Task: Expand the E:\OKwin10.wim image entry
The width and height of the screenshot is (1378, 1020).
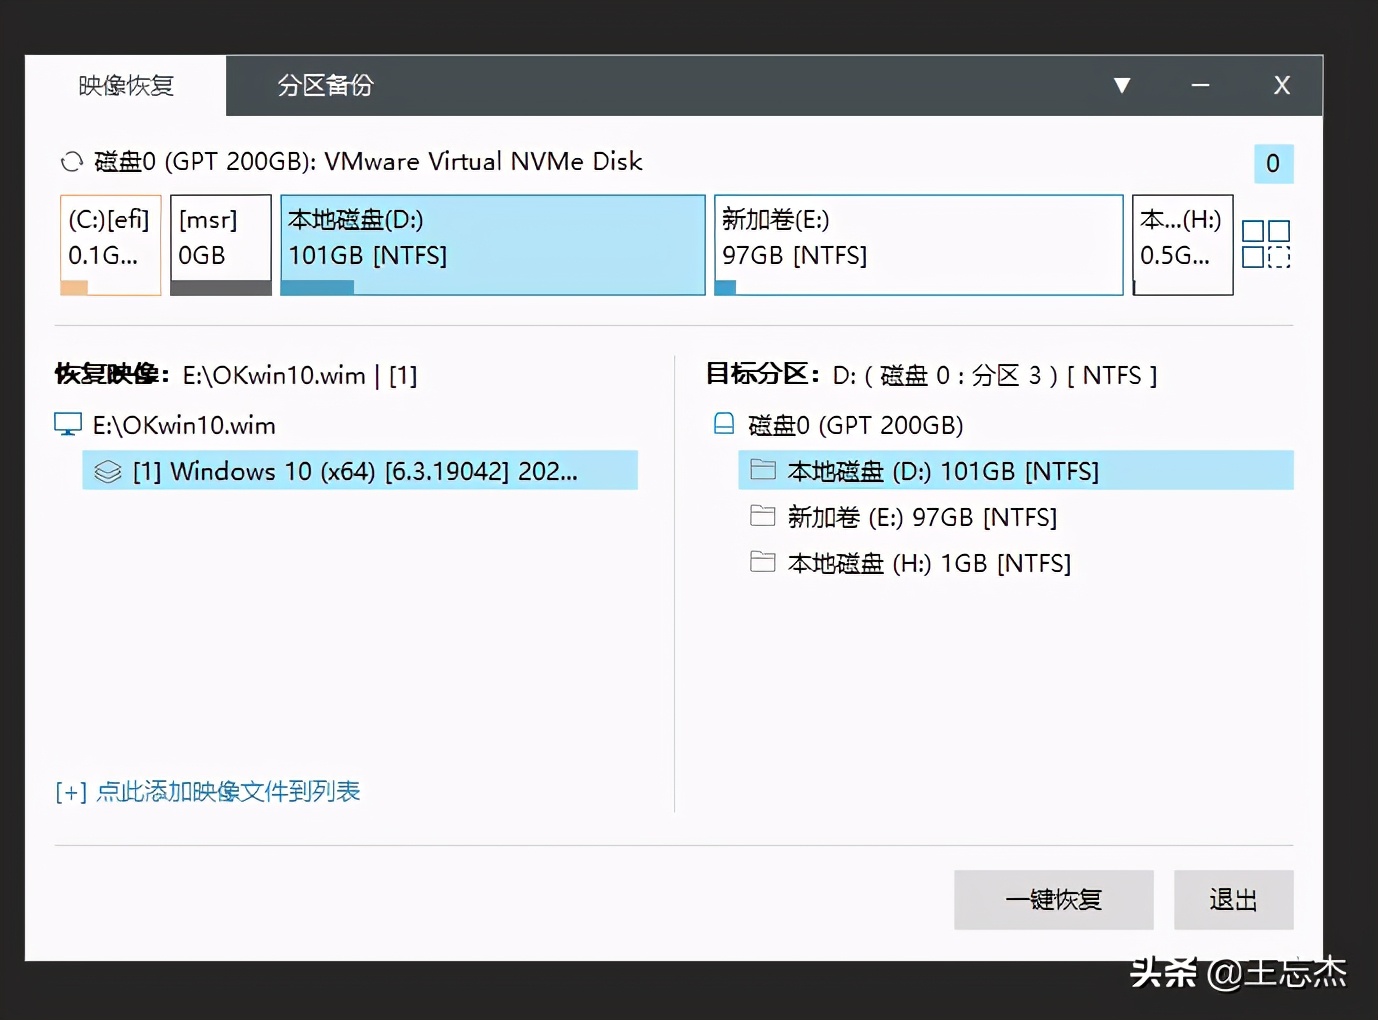Action: click(182, 424)
